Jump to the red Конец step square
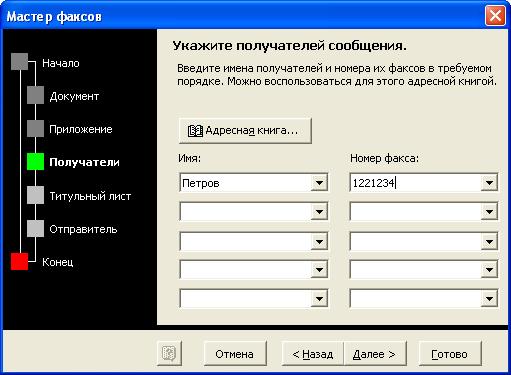 [19, 261]
